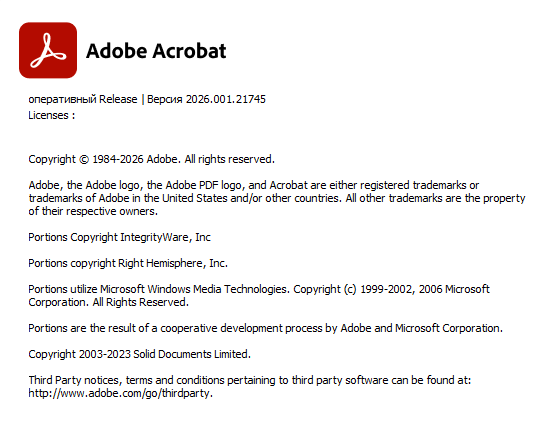
Task: Click the Copyright 1984-2026 Adobe line
Action: coord(152,159)
